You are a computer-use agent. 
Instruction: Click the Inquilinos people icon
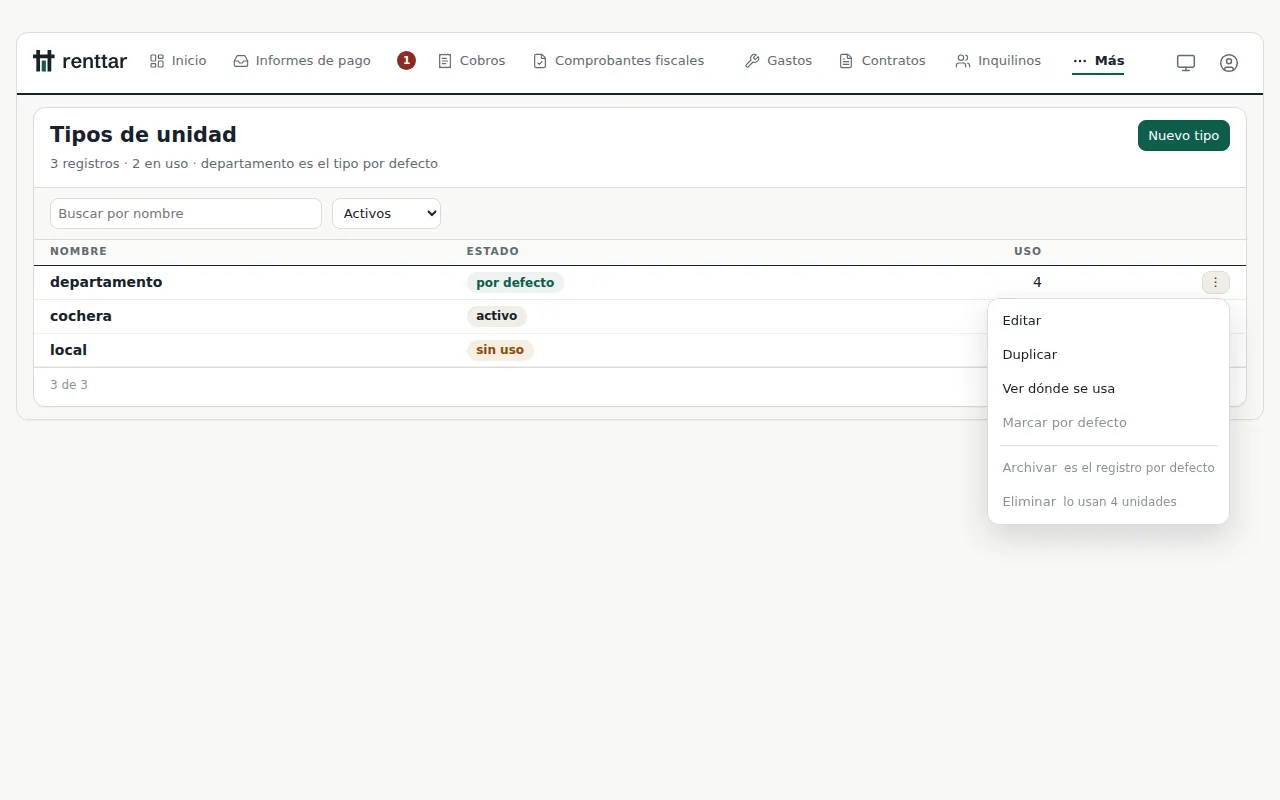point(963,61)
